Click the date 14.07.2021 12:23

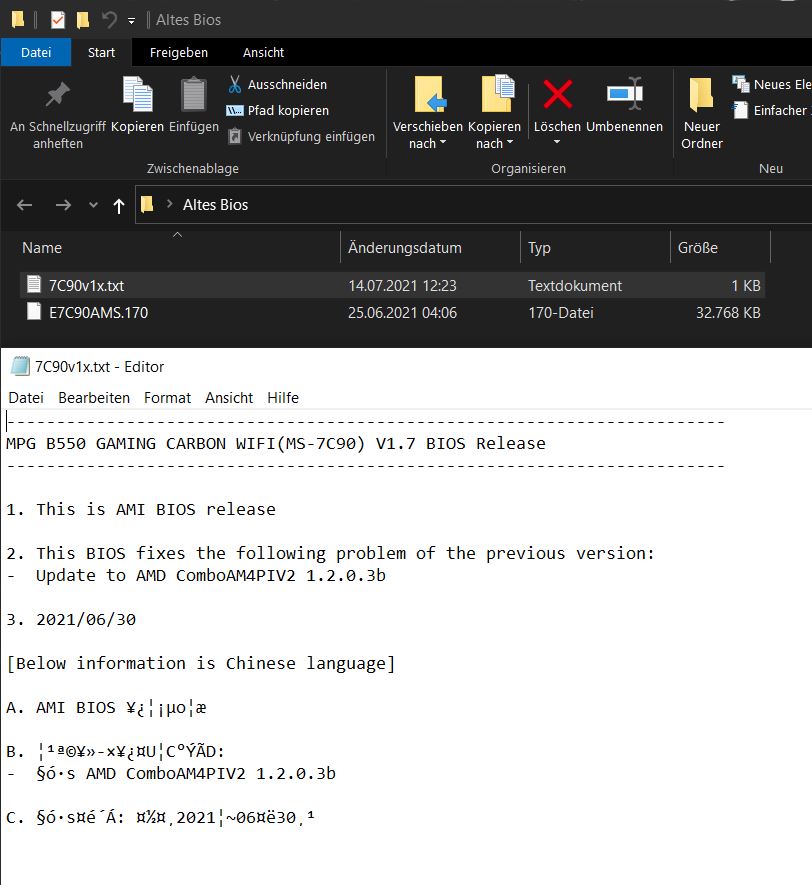pos(402,286)
